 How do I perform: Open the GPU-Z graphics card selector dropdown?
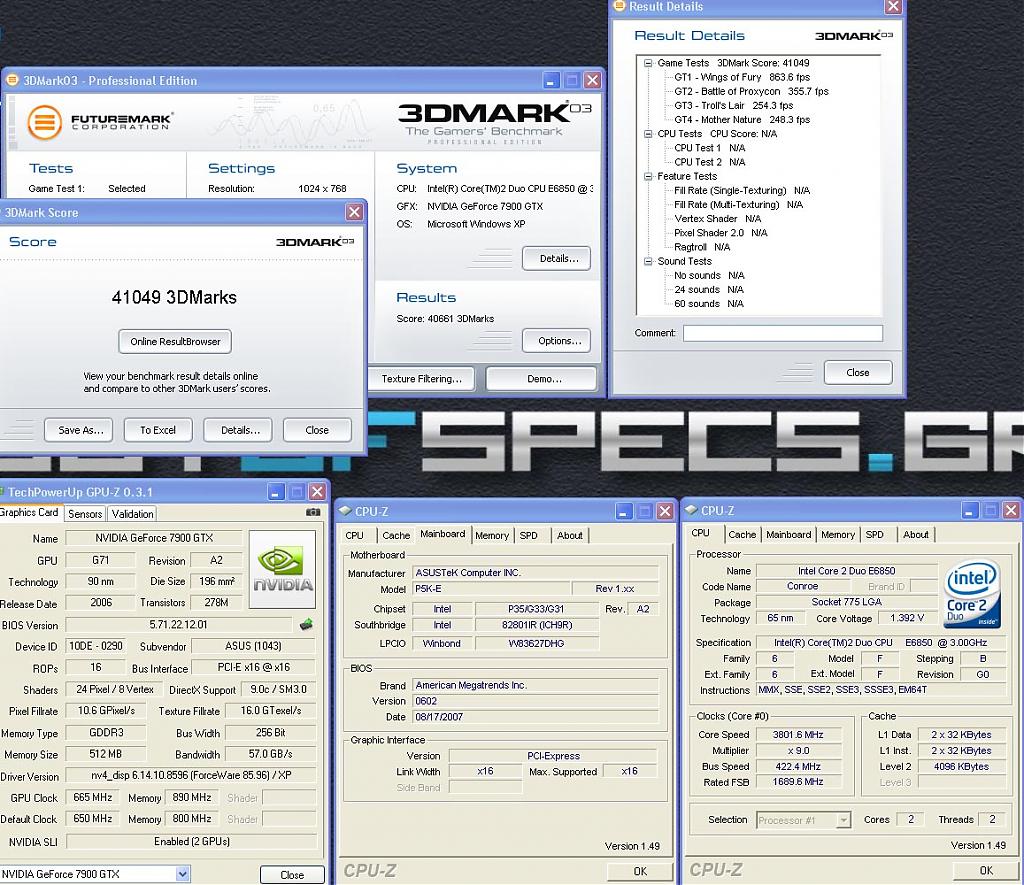click(x=183, y=874)
